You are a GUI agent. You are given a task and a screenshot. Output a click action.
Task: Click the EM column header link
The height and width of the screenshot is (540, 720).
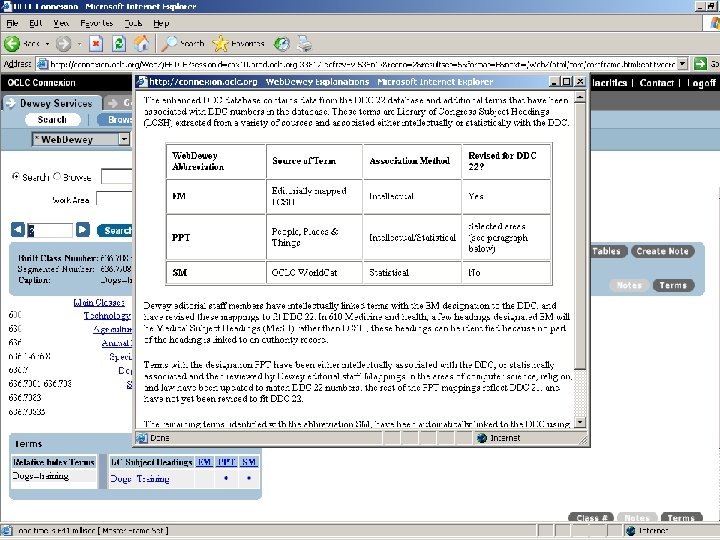(204, 462)
